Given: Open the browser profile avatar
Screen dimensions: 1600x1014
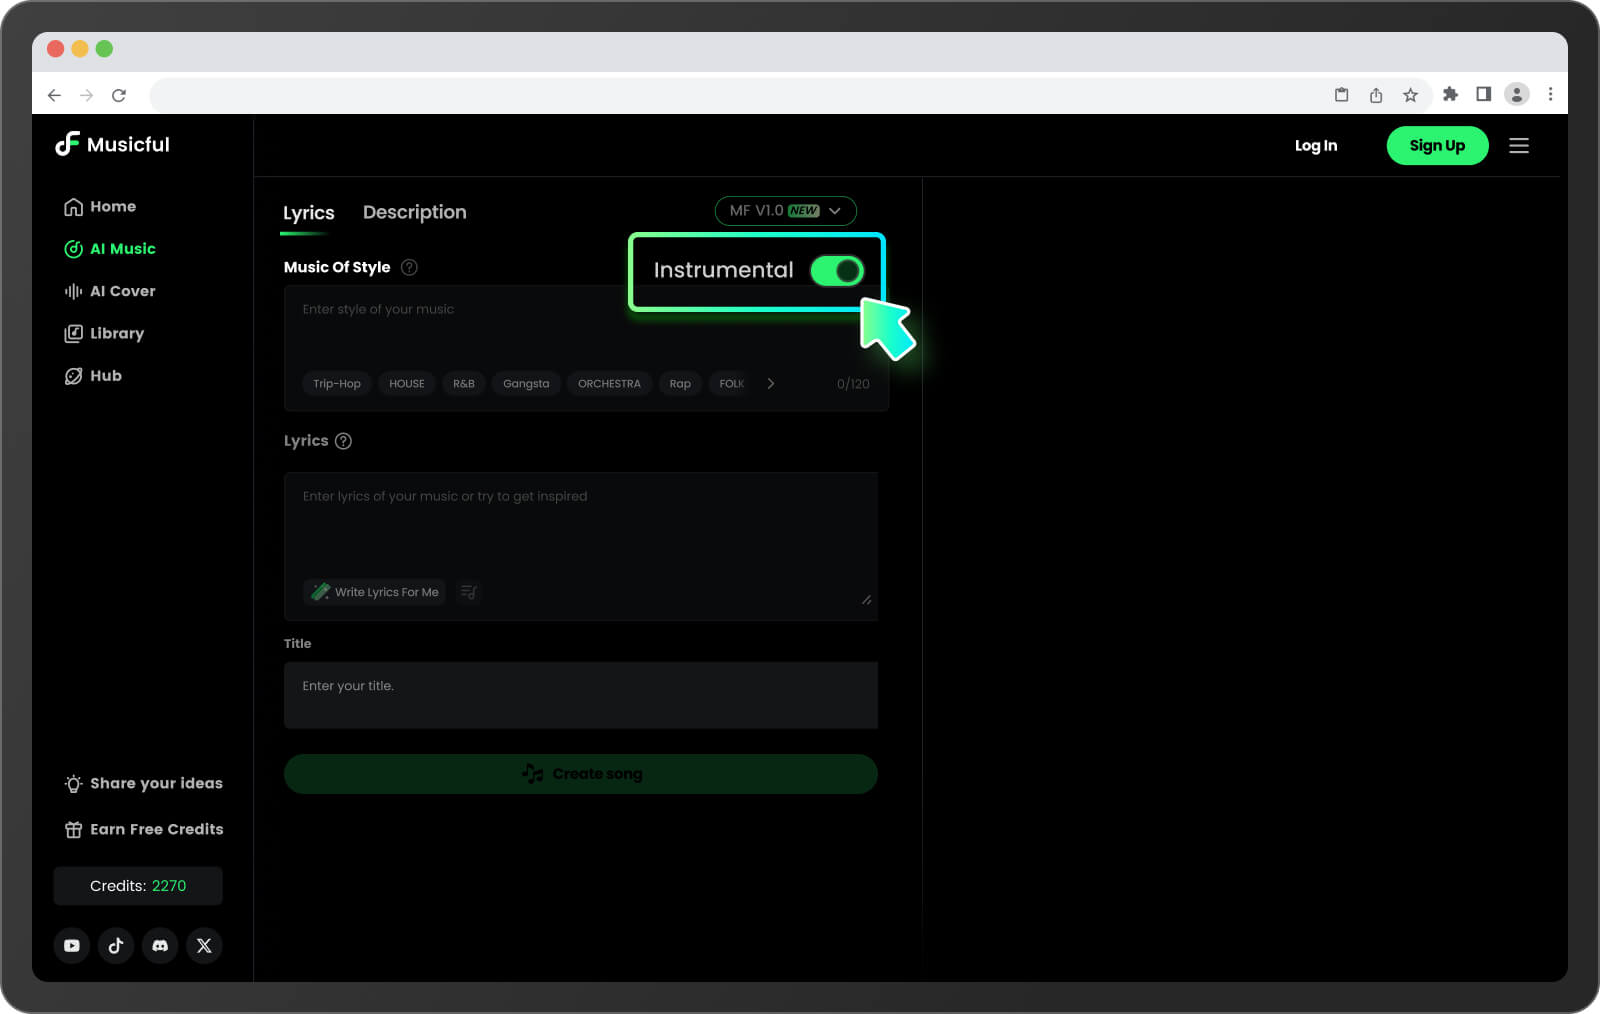Looking at the screenshot, I should point(1517,94).
